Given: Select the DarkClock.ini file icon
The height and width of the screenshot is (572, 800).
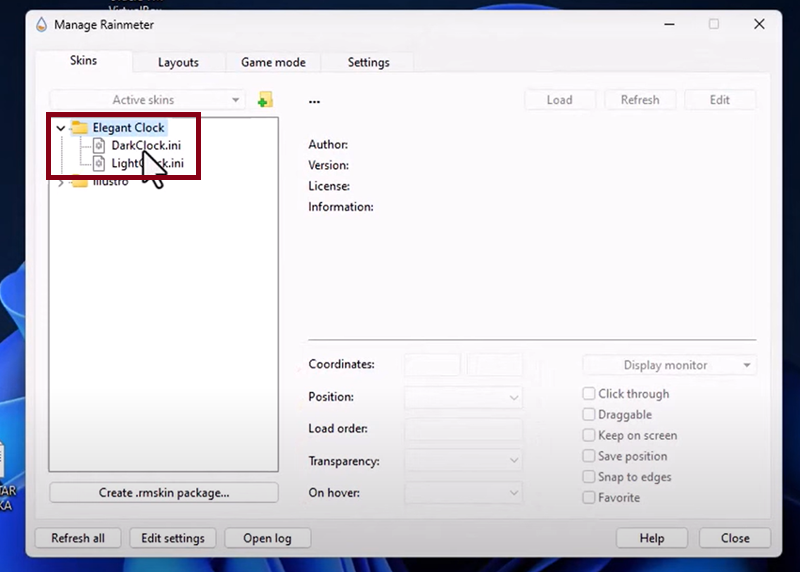Looking at the screenshot, I should click(x=99, y=145).
